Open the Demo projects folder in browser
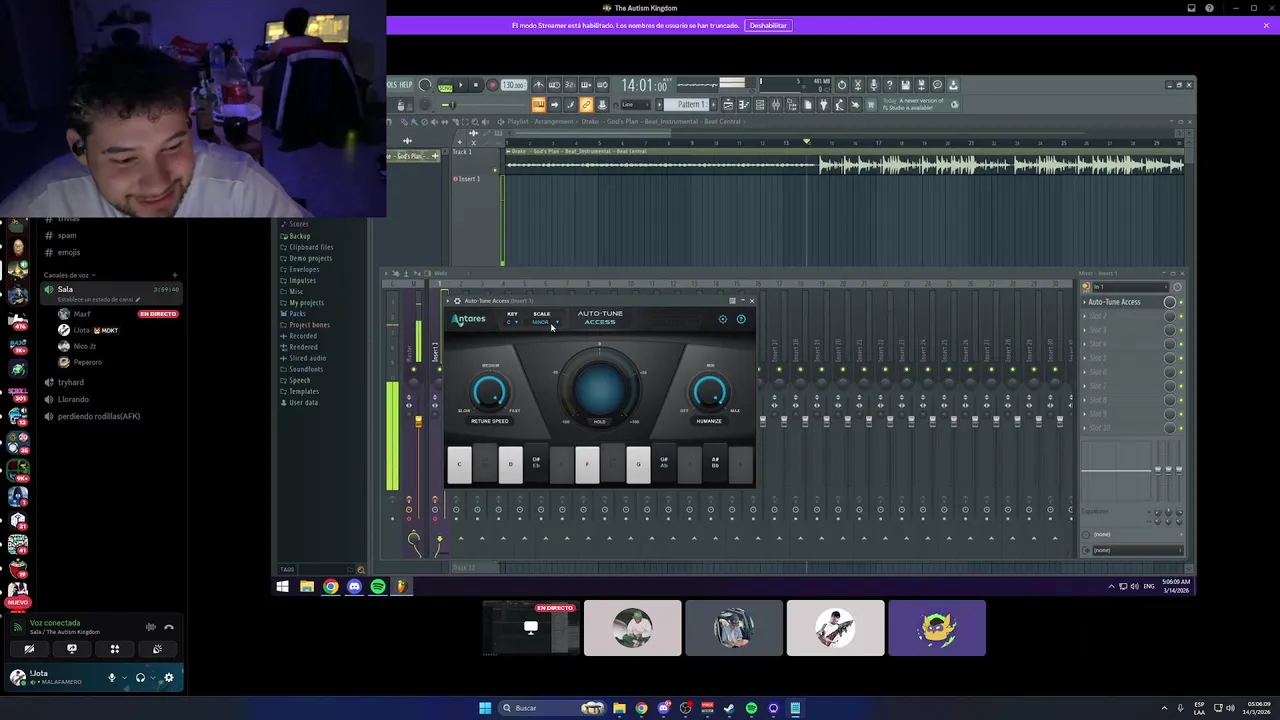 point(310,258)
